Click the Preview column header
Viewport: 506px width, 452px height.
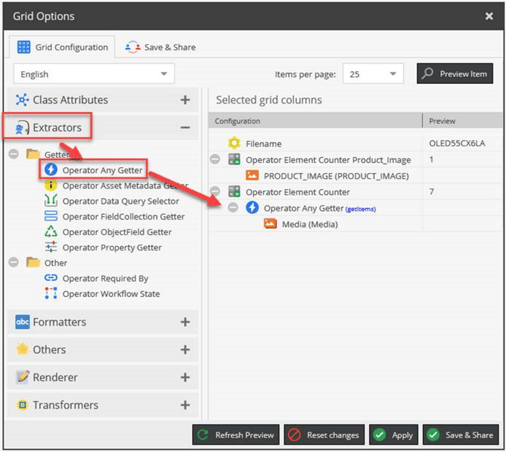click(463, 121)
